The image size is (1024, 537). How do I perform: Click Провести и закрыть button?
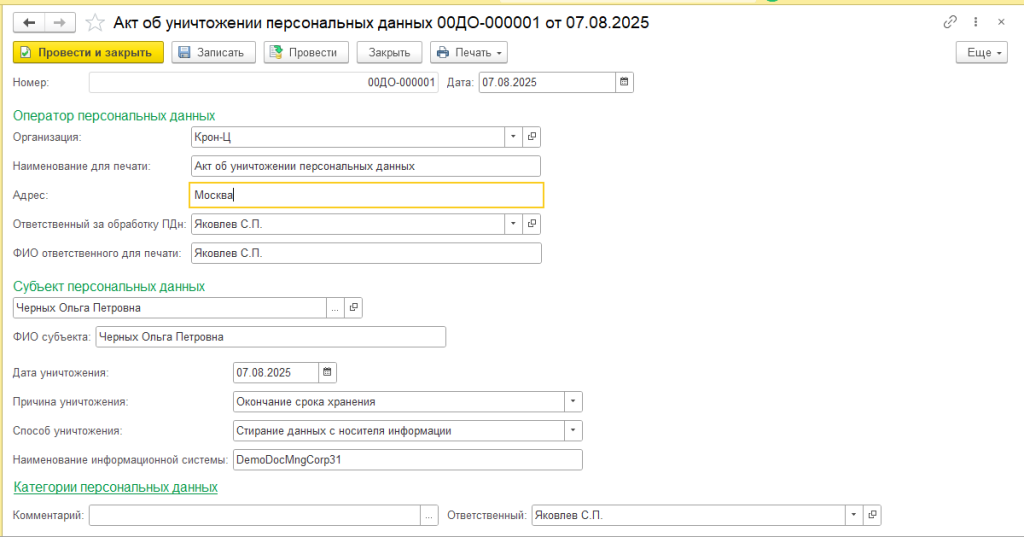[x=87, y=52]
